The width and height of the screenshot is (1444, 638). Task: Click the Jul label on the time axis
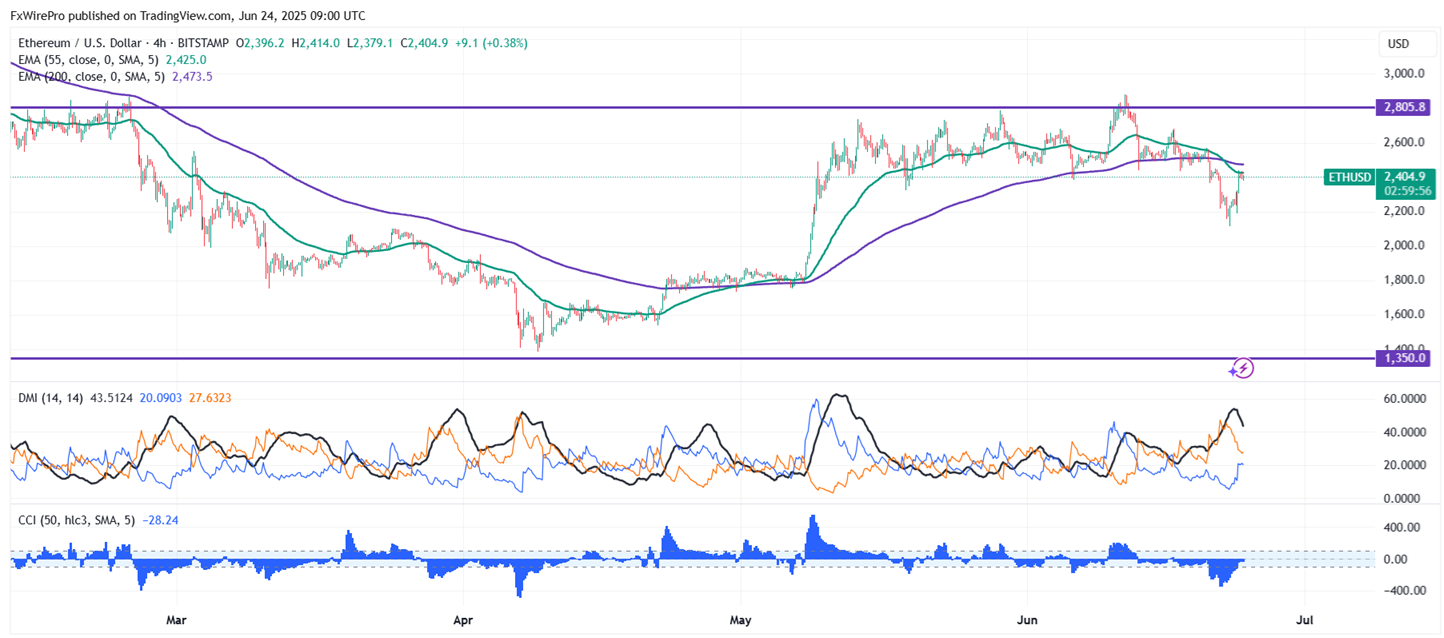tap(1304, 621)
